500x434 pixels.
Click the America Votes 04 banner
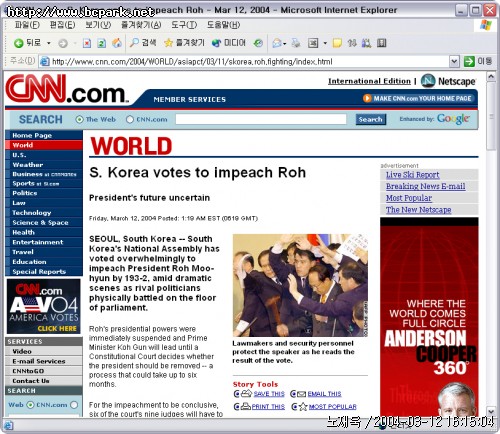44,306
